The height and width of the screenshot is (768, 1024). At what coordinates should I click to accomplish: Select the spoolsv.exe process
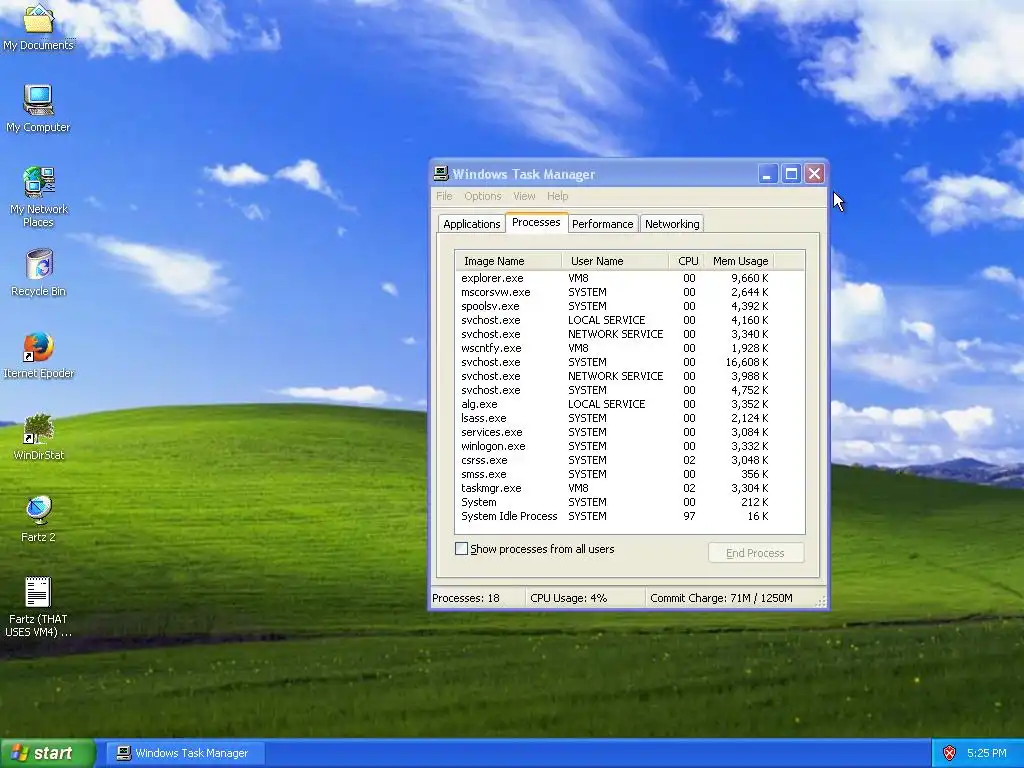click(x=630, y=306)
